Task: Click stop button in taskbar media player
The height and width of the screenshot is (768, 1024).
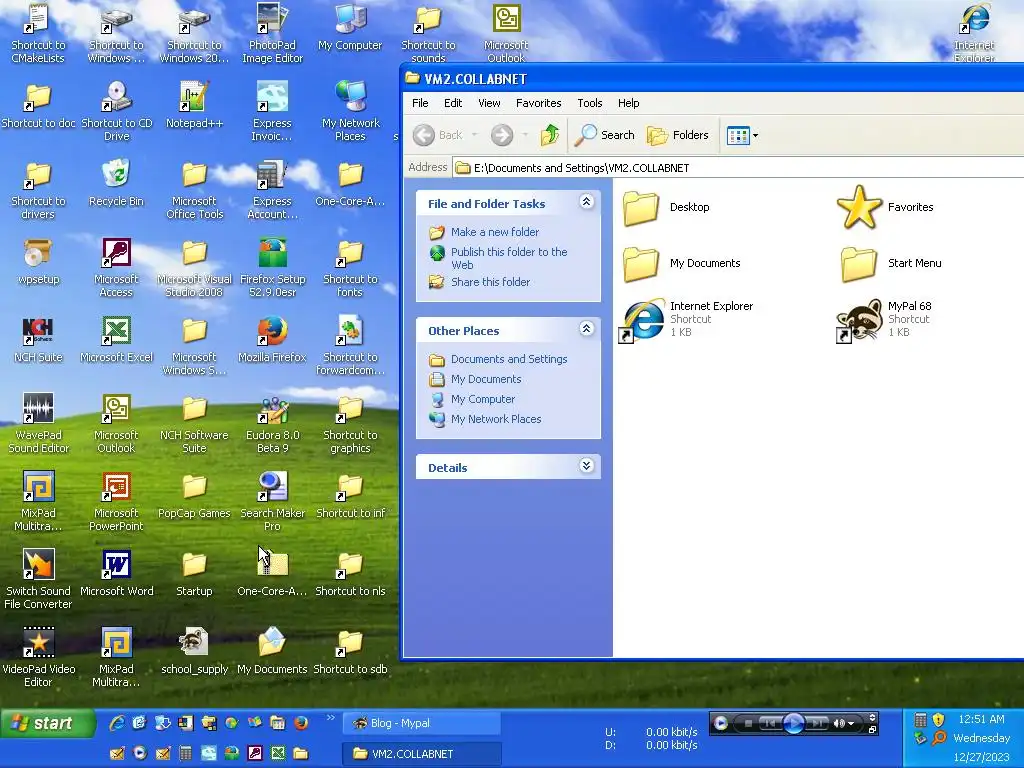Action: (x=749, y=724)
